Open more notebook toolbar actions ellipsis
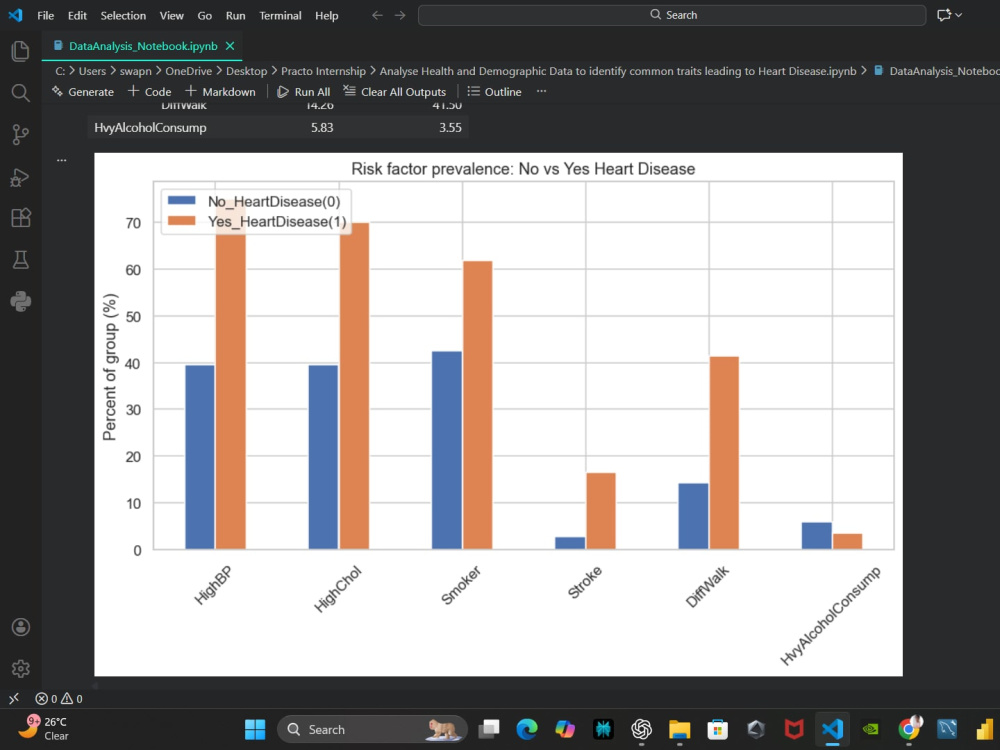The image size is (1000, 750). point(541,91)
